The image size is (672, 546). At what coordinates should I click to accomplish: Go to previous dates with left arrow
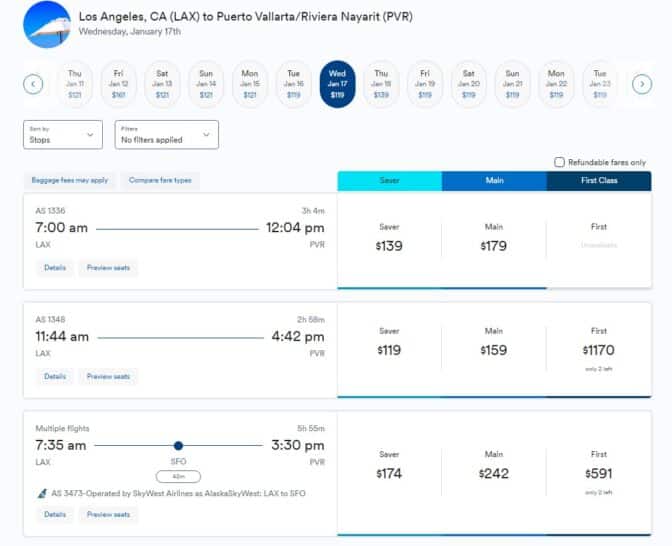point(33,84)
